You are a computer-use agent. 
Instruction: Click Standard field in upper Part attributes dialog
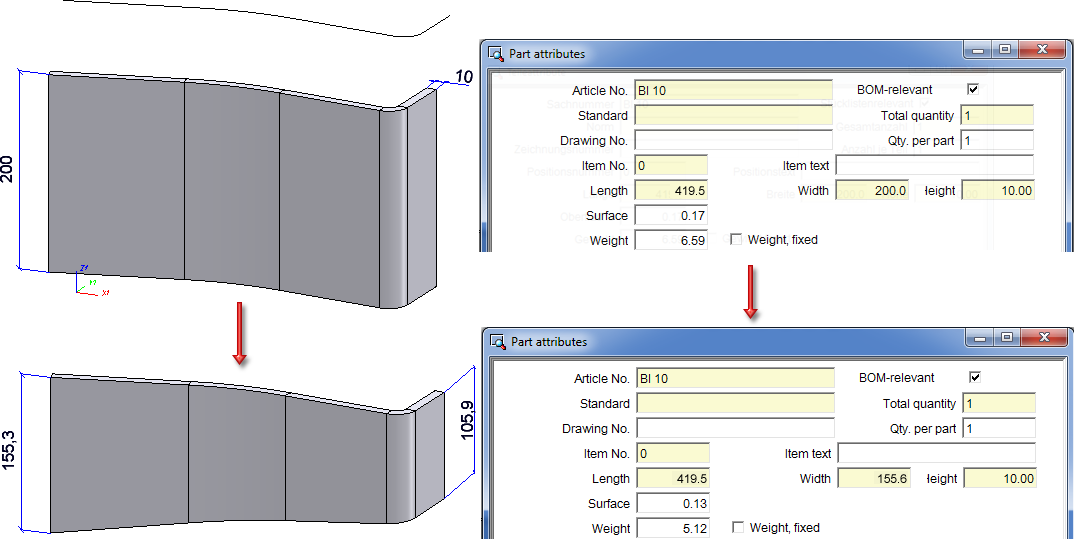733,115
